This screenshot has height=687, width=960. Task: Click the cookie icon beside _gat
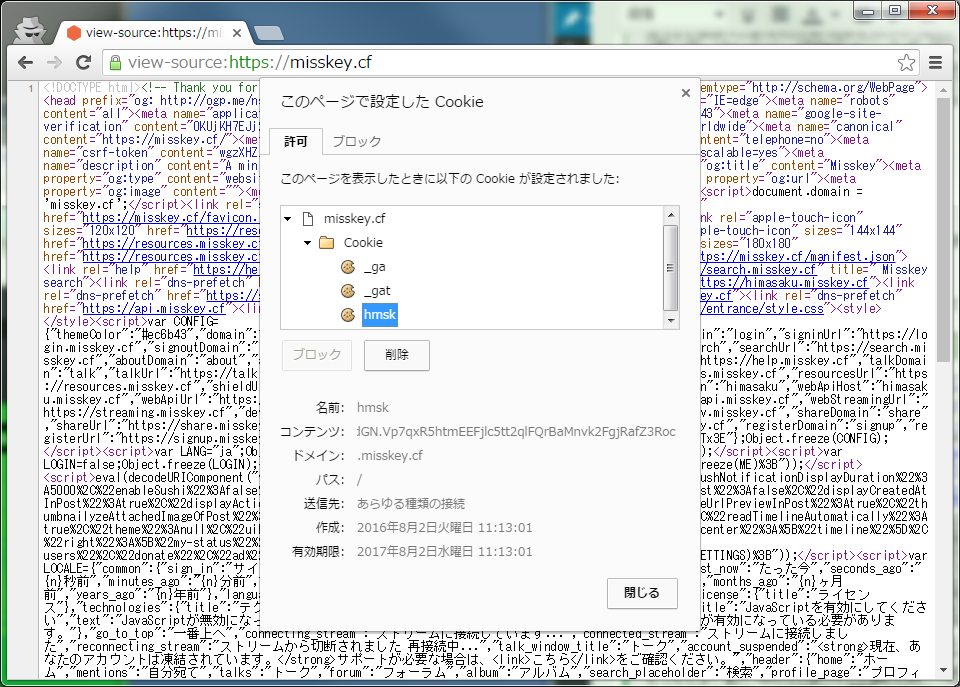[348, 291]
